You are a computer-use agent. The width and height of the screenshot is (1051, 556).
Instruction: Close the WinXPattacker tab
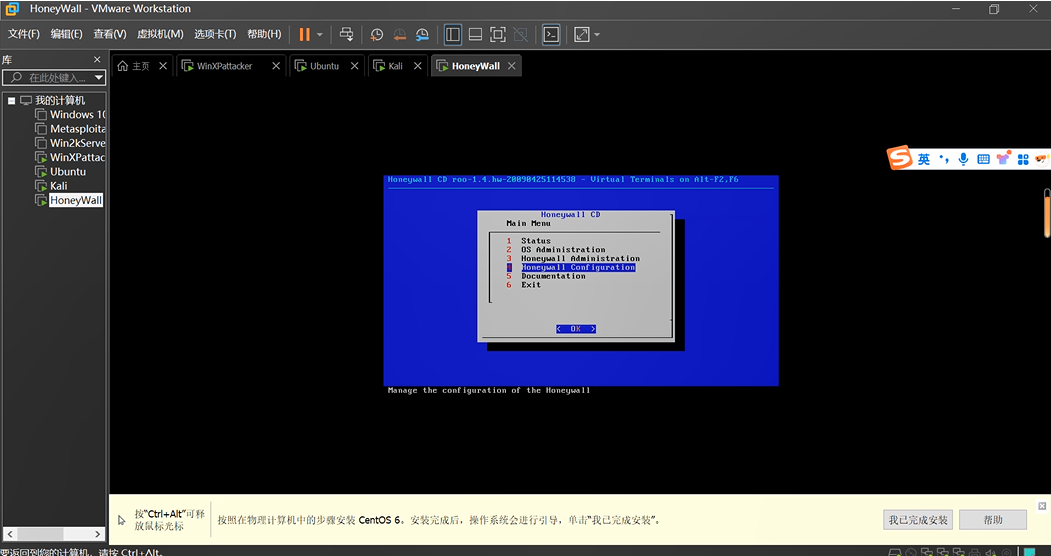(x=276, y=66)
